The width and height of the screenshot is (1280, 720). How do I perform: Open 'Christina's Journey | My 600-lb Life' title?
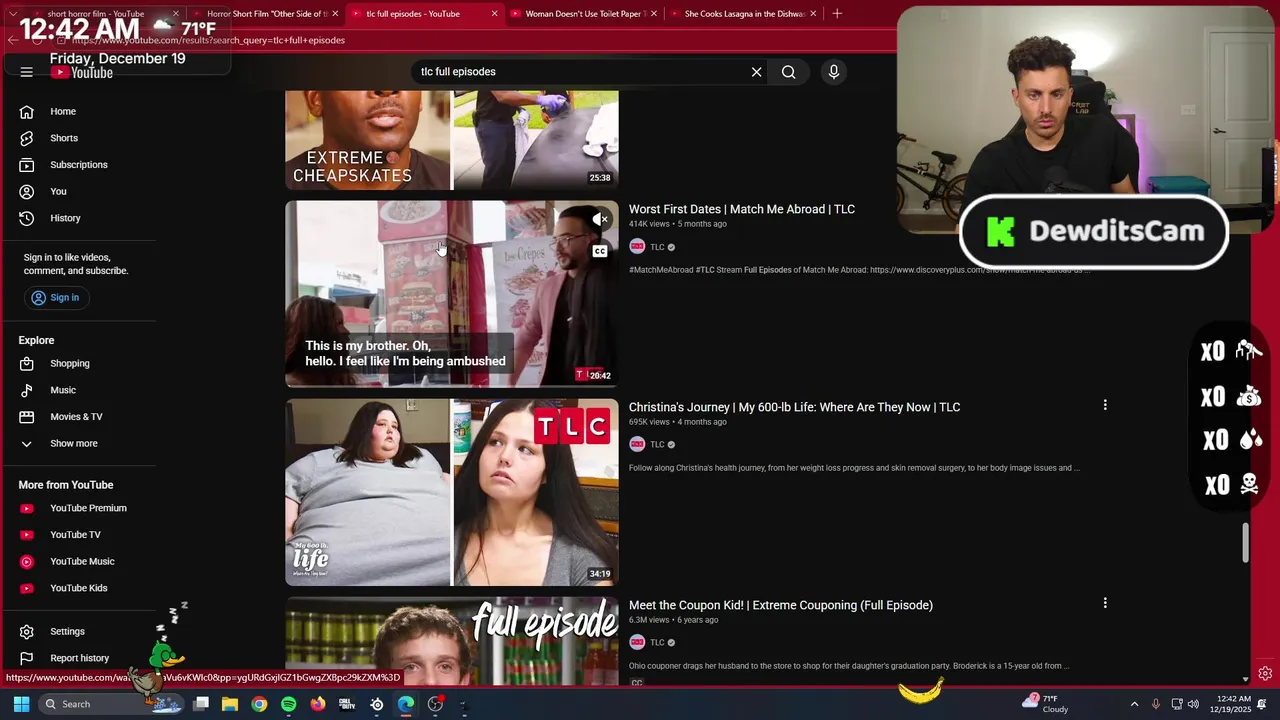[794, 408]
